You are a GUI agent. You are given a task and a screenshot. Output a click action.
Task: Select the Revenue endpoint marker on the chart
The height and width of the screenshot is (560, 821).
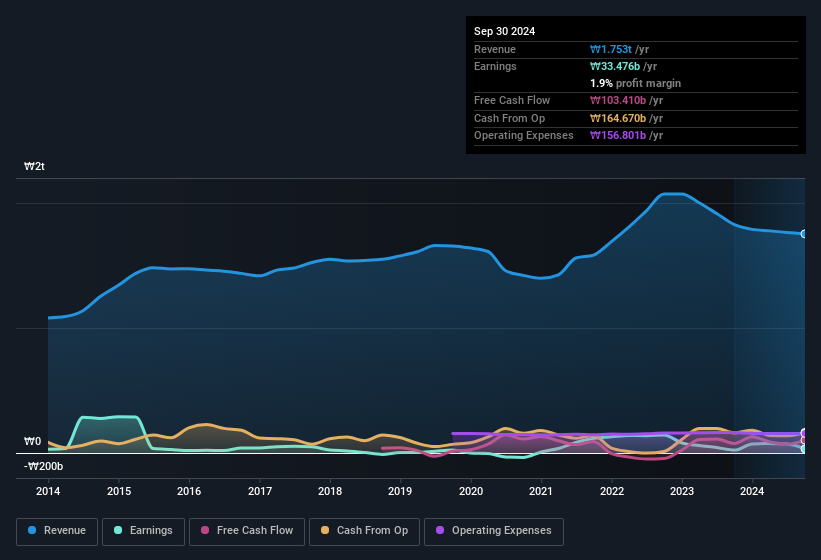click(804, 234)
